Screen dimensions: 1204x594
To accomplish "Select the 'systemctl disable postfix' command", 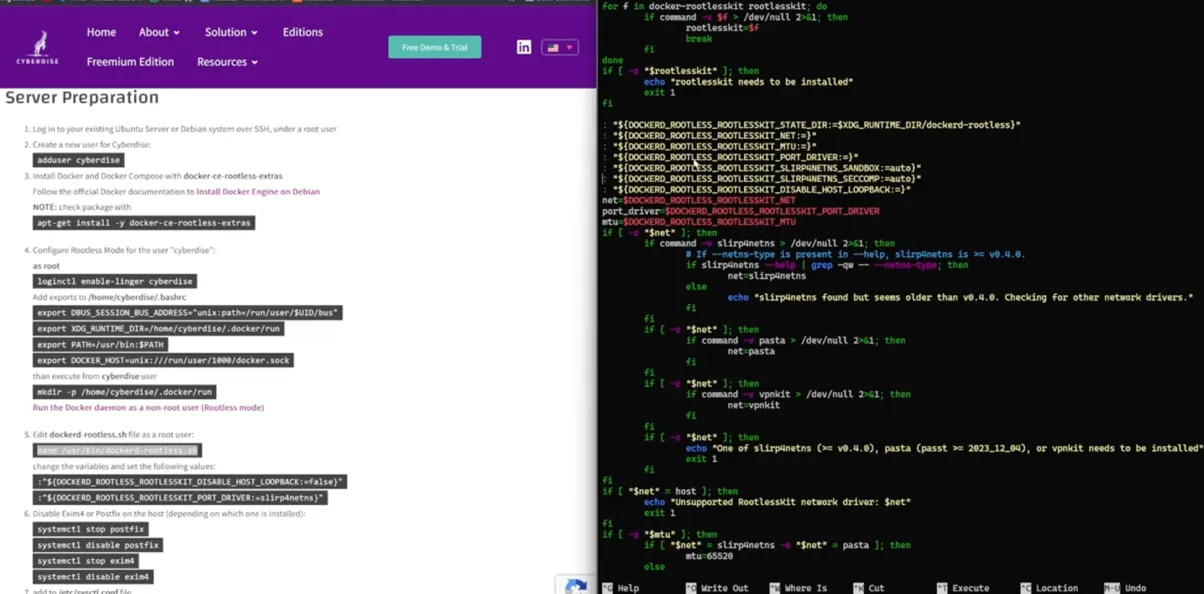I will (97, 545).
